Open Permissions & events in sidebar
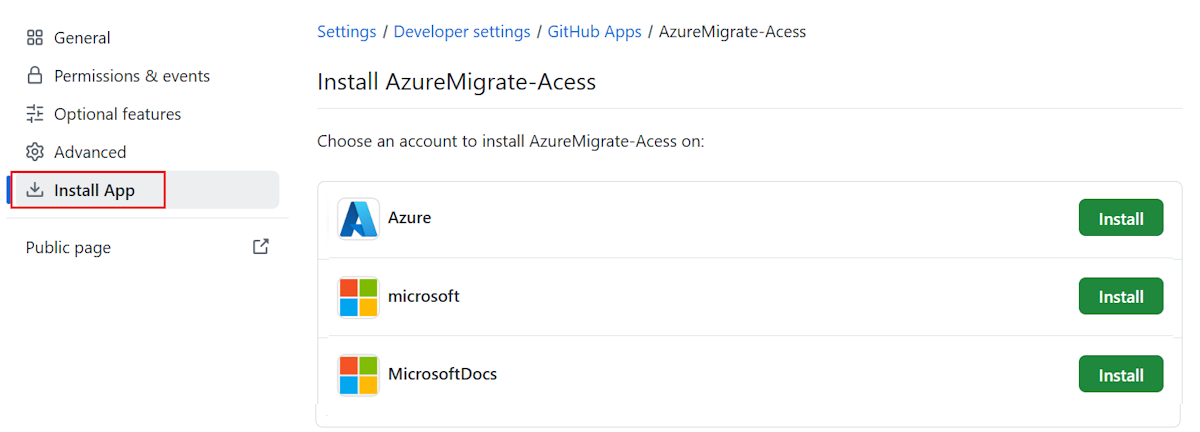 tap(132, 76)
